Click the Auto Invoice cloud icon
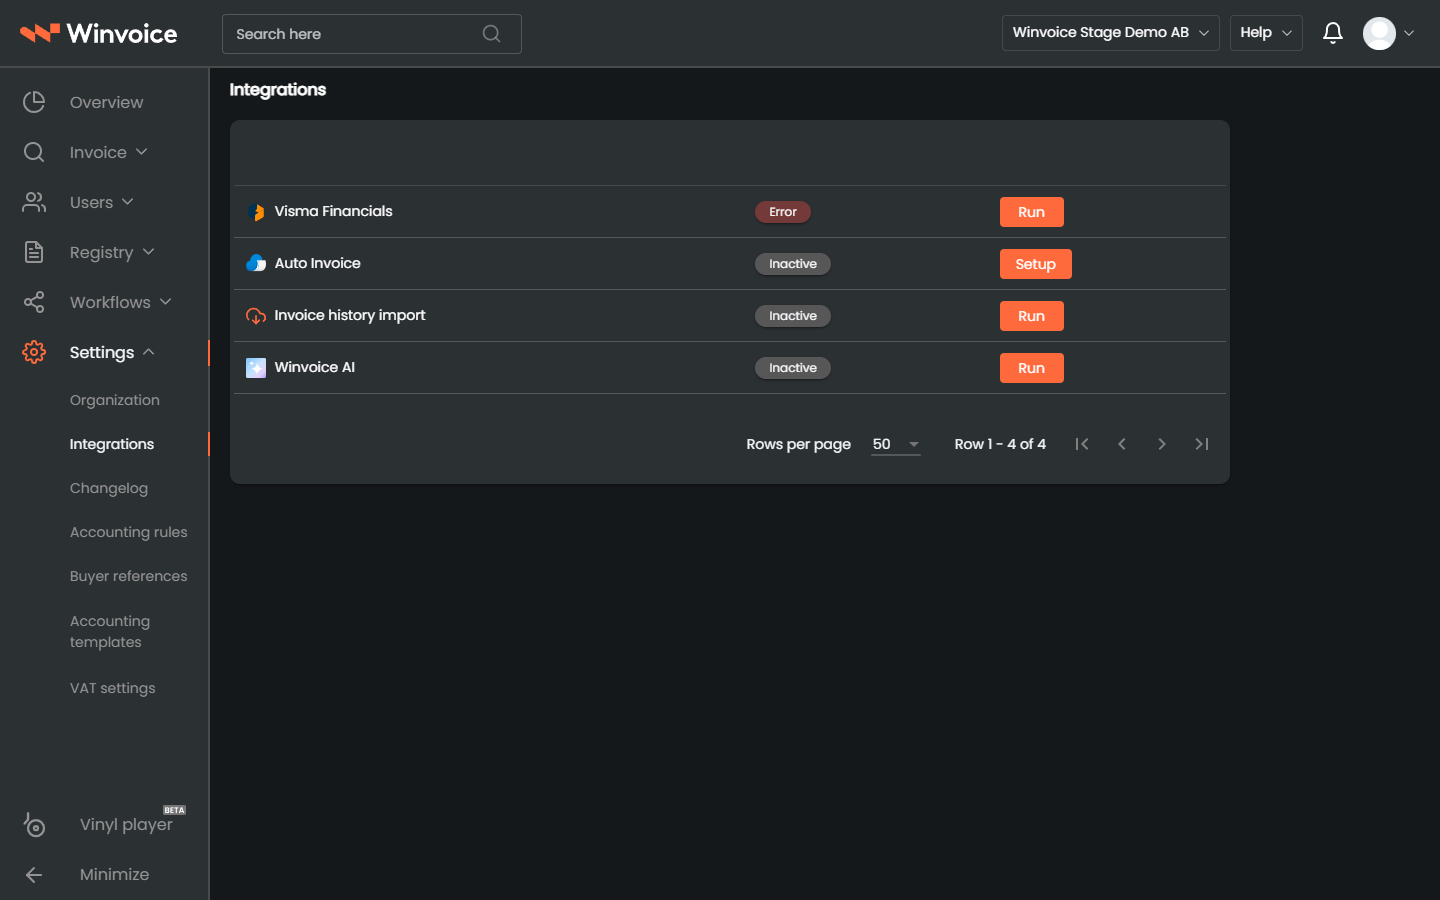The image size is (1440, 900). (x=256, y=263)
